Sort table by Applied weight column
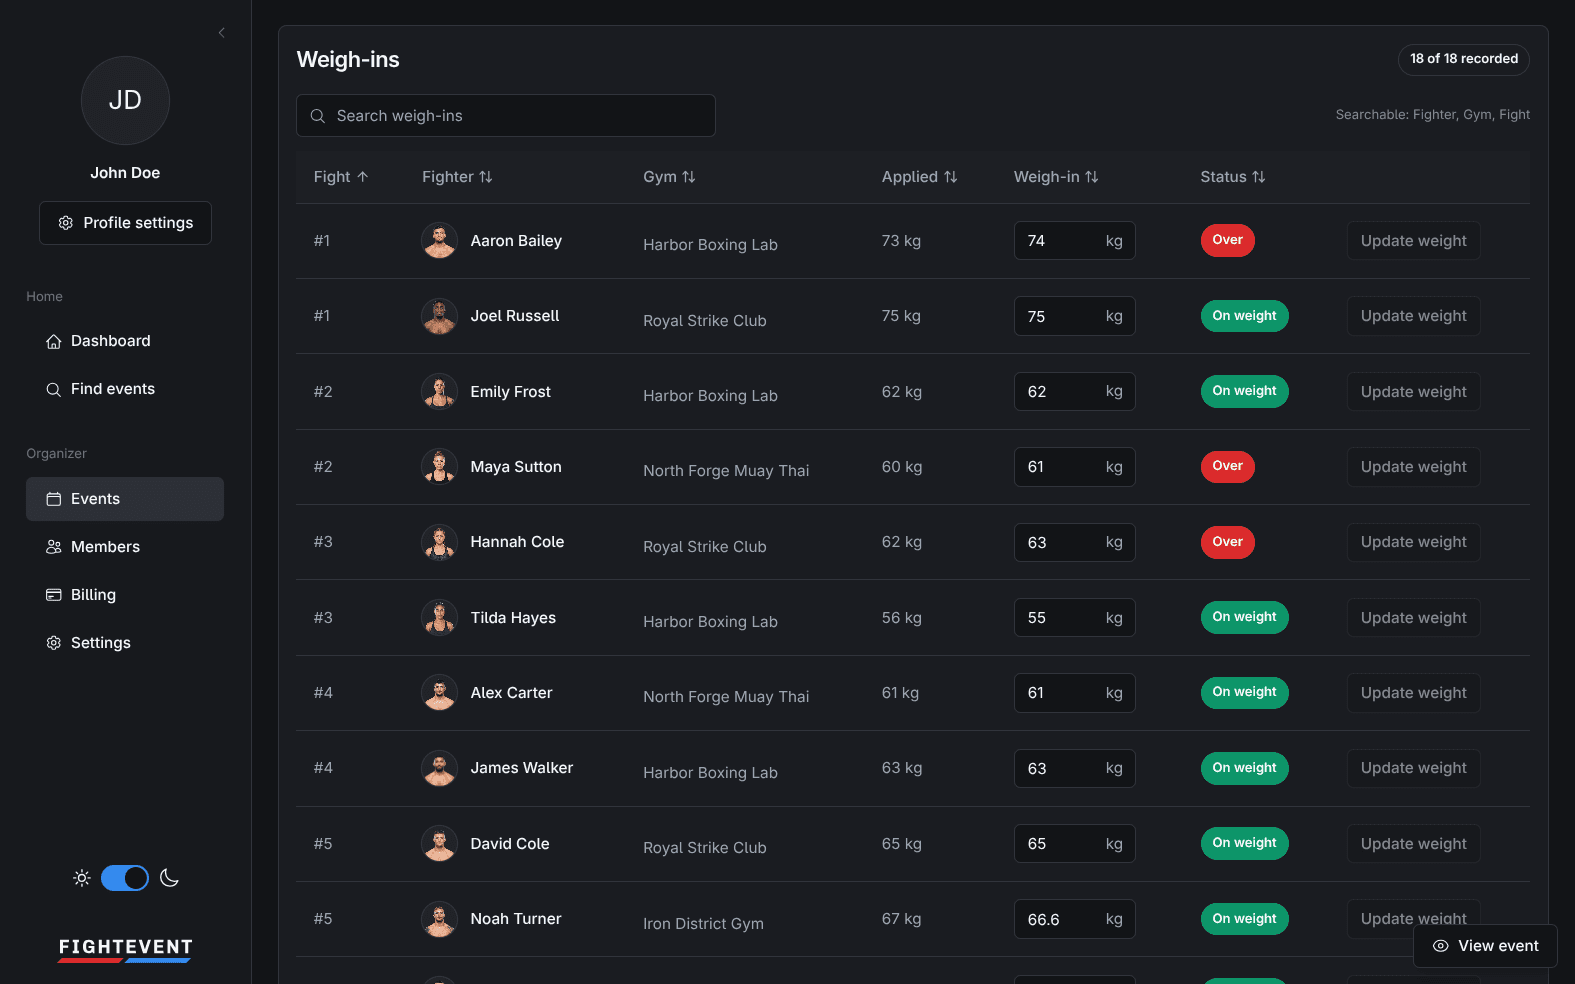This screenshot has width=1575, height=984. click(919, 177)
